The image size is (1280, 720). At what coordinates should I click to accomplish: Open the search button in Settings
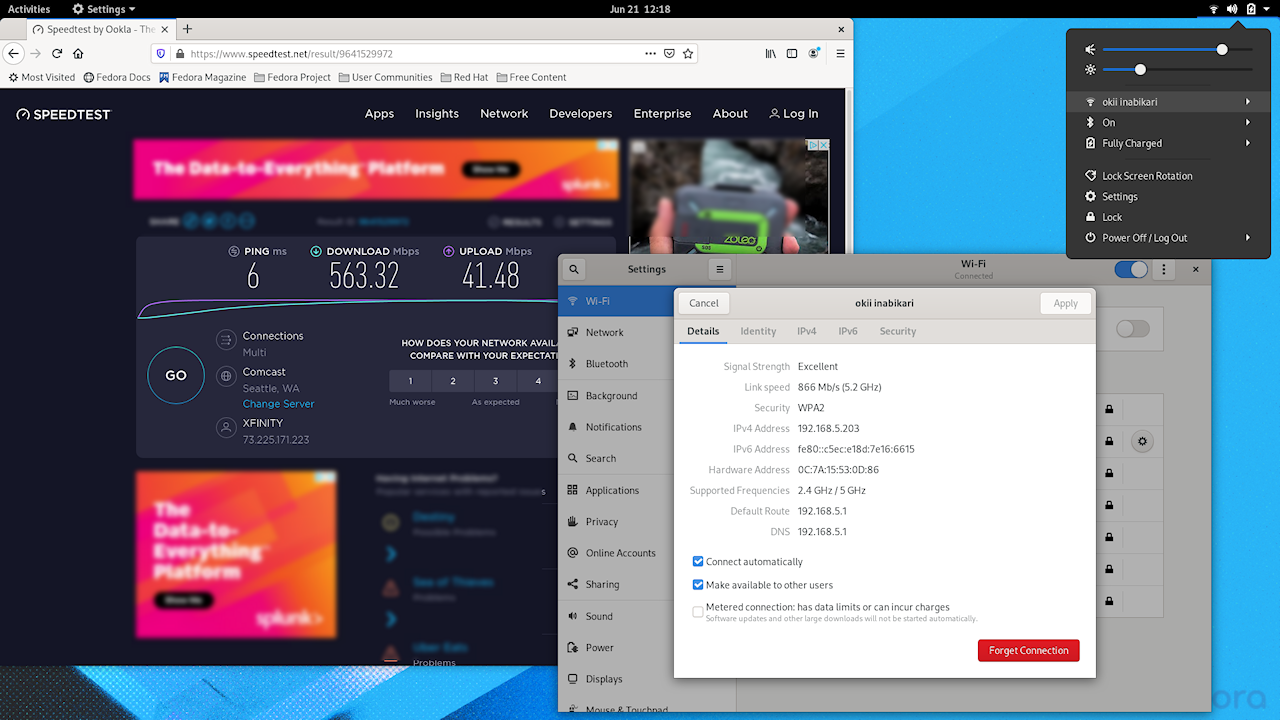[x=574, y=269]
